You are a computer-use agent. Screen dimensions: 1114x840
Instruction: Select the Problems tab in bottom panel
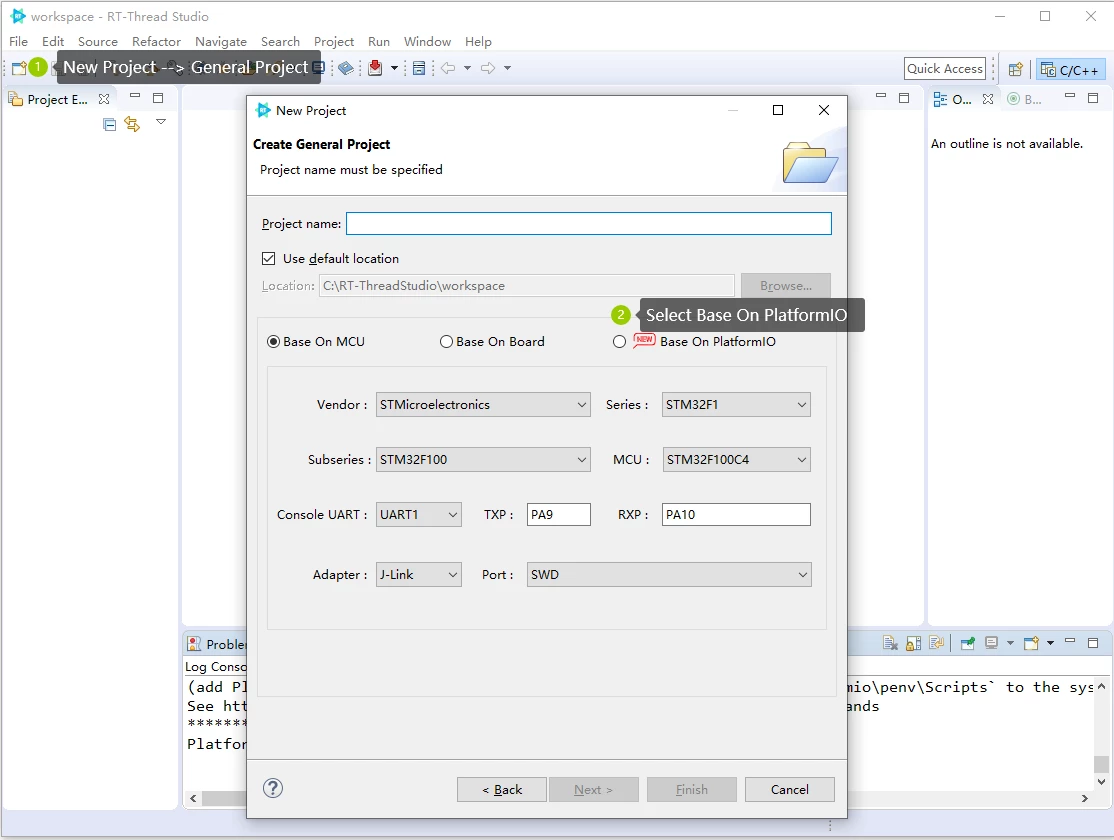(x=216, y=644)
